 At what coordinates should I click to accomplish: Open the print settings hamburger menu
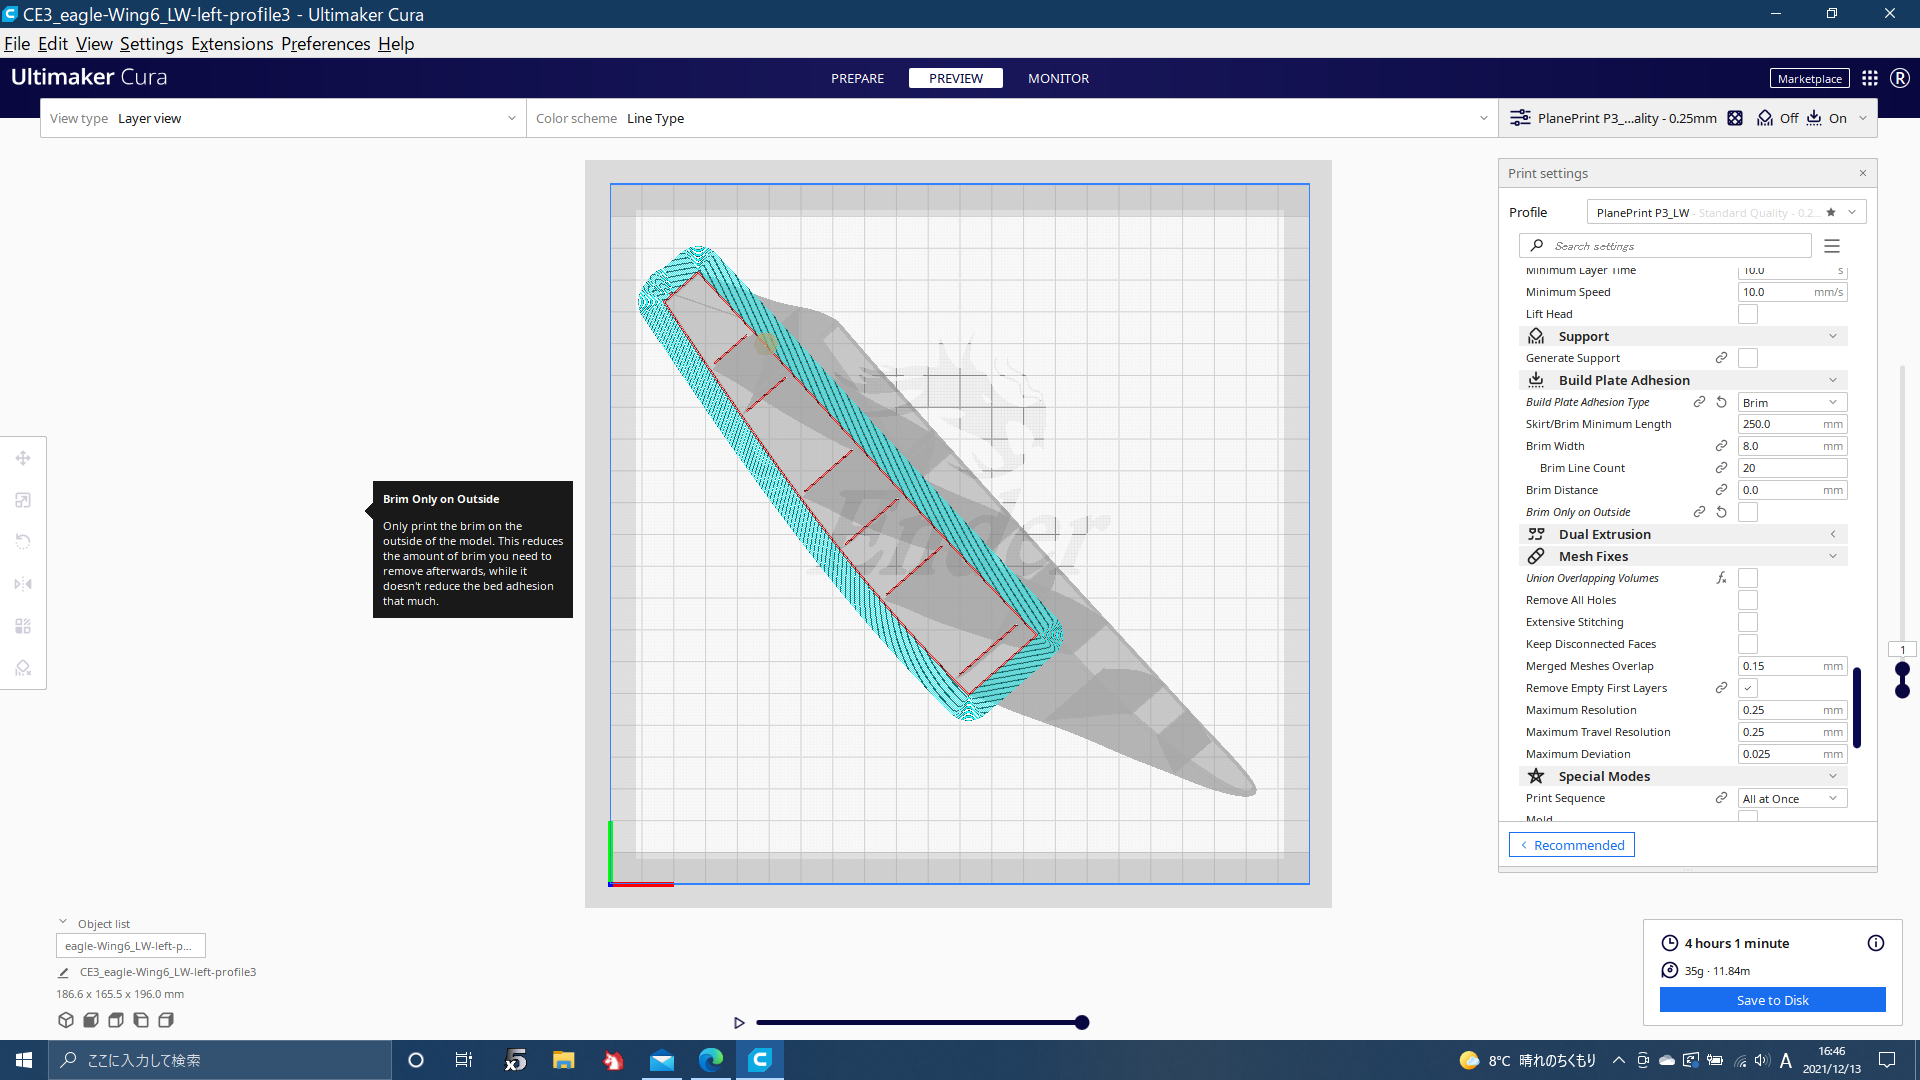pos(1833,245)
